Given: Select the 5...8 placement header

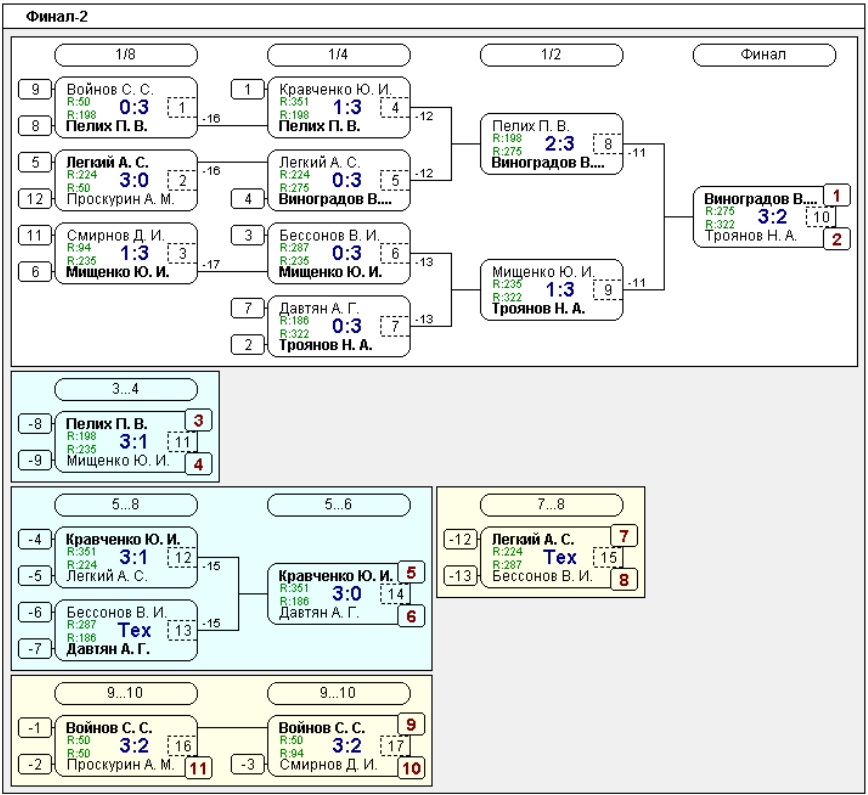Looking at the screenshot, I should tap(126, 505).
